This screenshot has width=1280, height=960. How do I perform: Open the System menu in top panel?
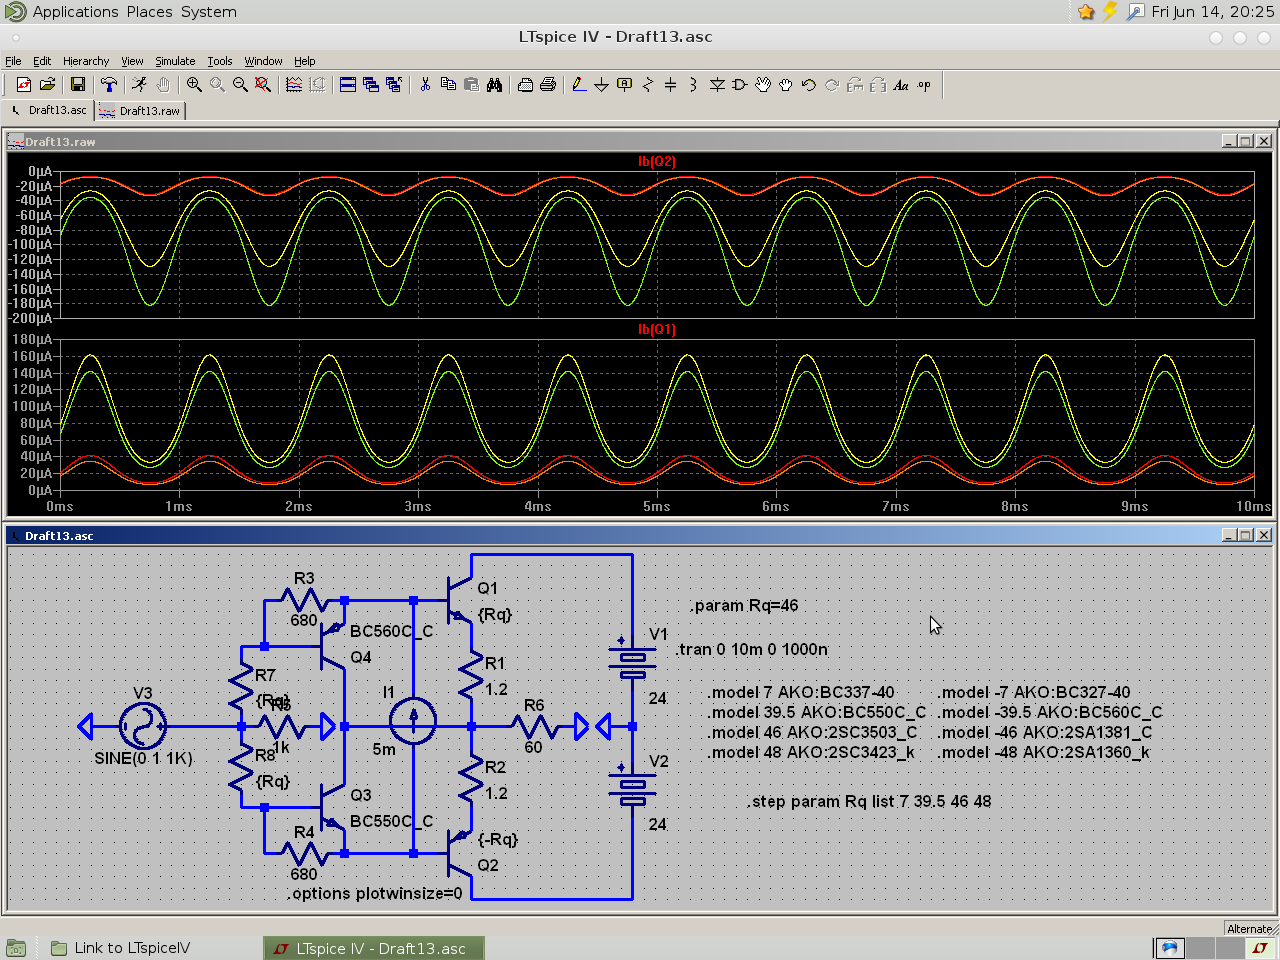coord(209,12)
